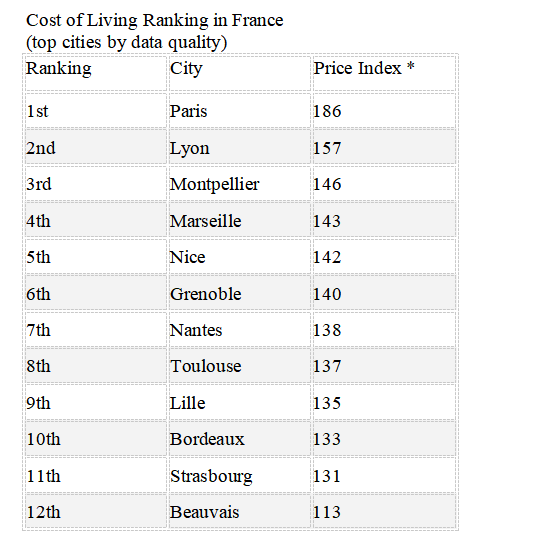This screenshot has width=541, height=542.
Task: Select the Strasbourg city cell
Action: [240, 476]
